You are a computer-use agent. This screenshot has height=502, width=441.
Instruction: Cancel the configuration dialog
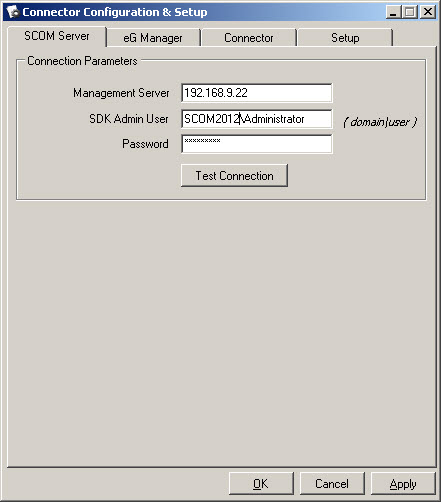coord(332,484)
